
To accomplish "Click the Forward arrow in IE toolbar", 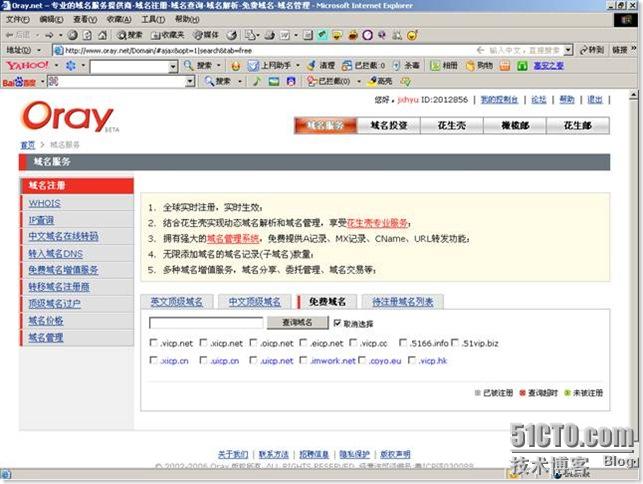I will [x=49, y=35].
